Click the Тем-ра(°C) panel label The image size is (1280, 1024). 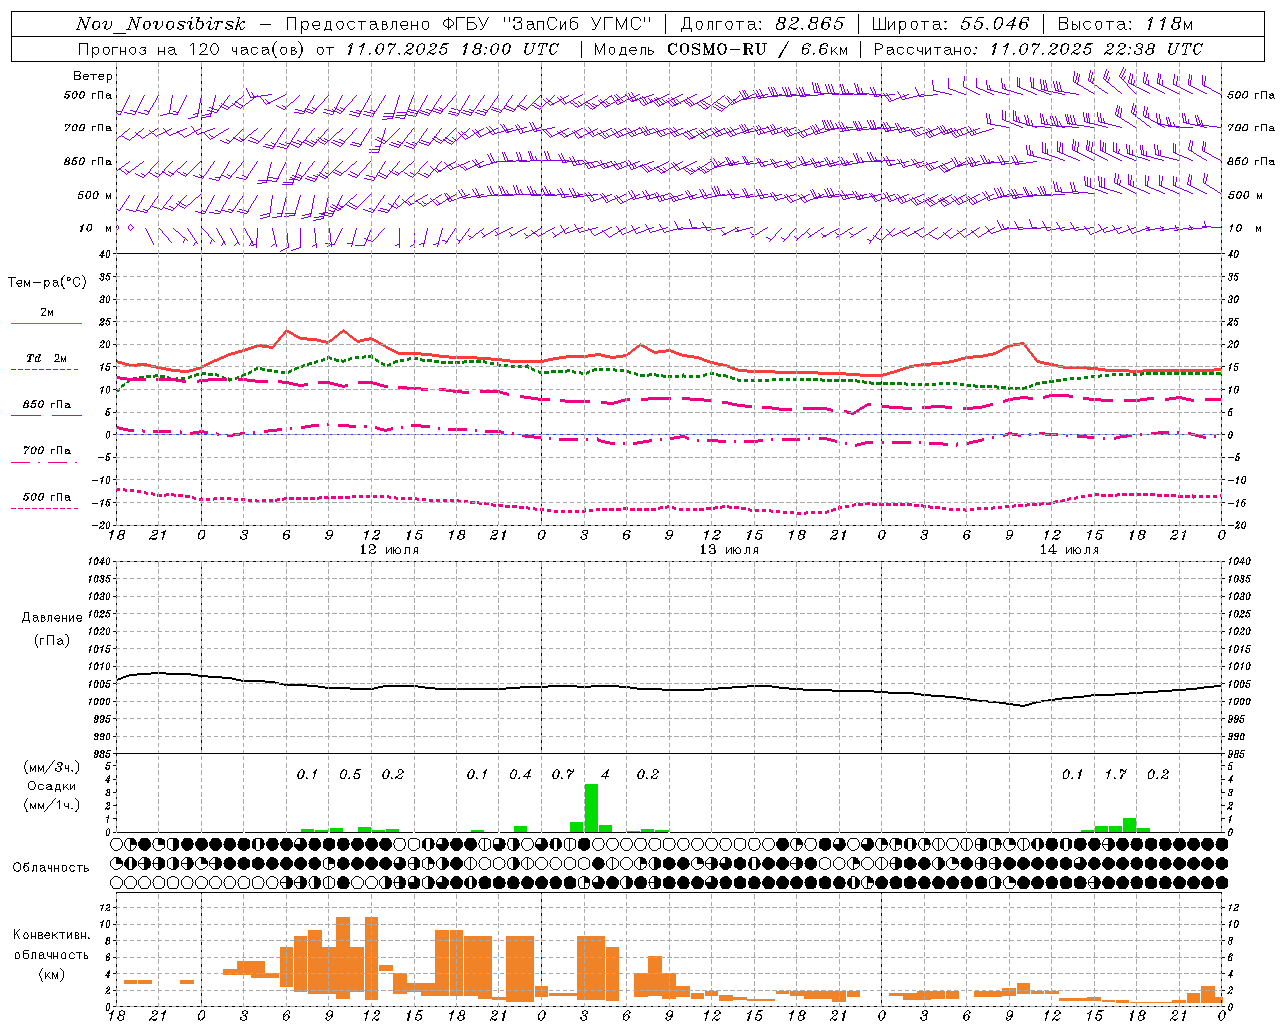point(47,283)
